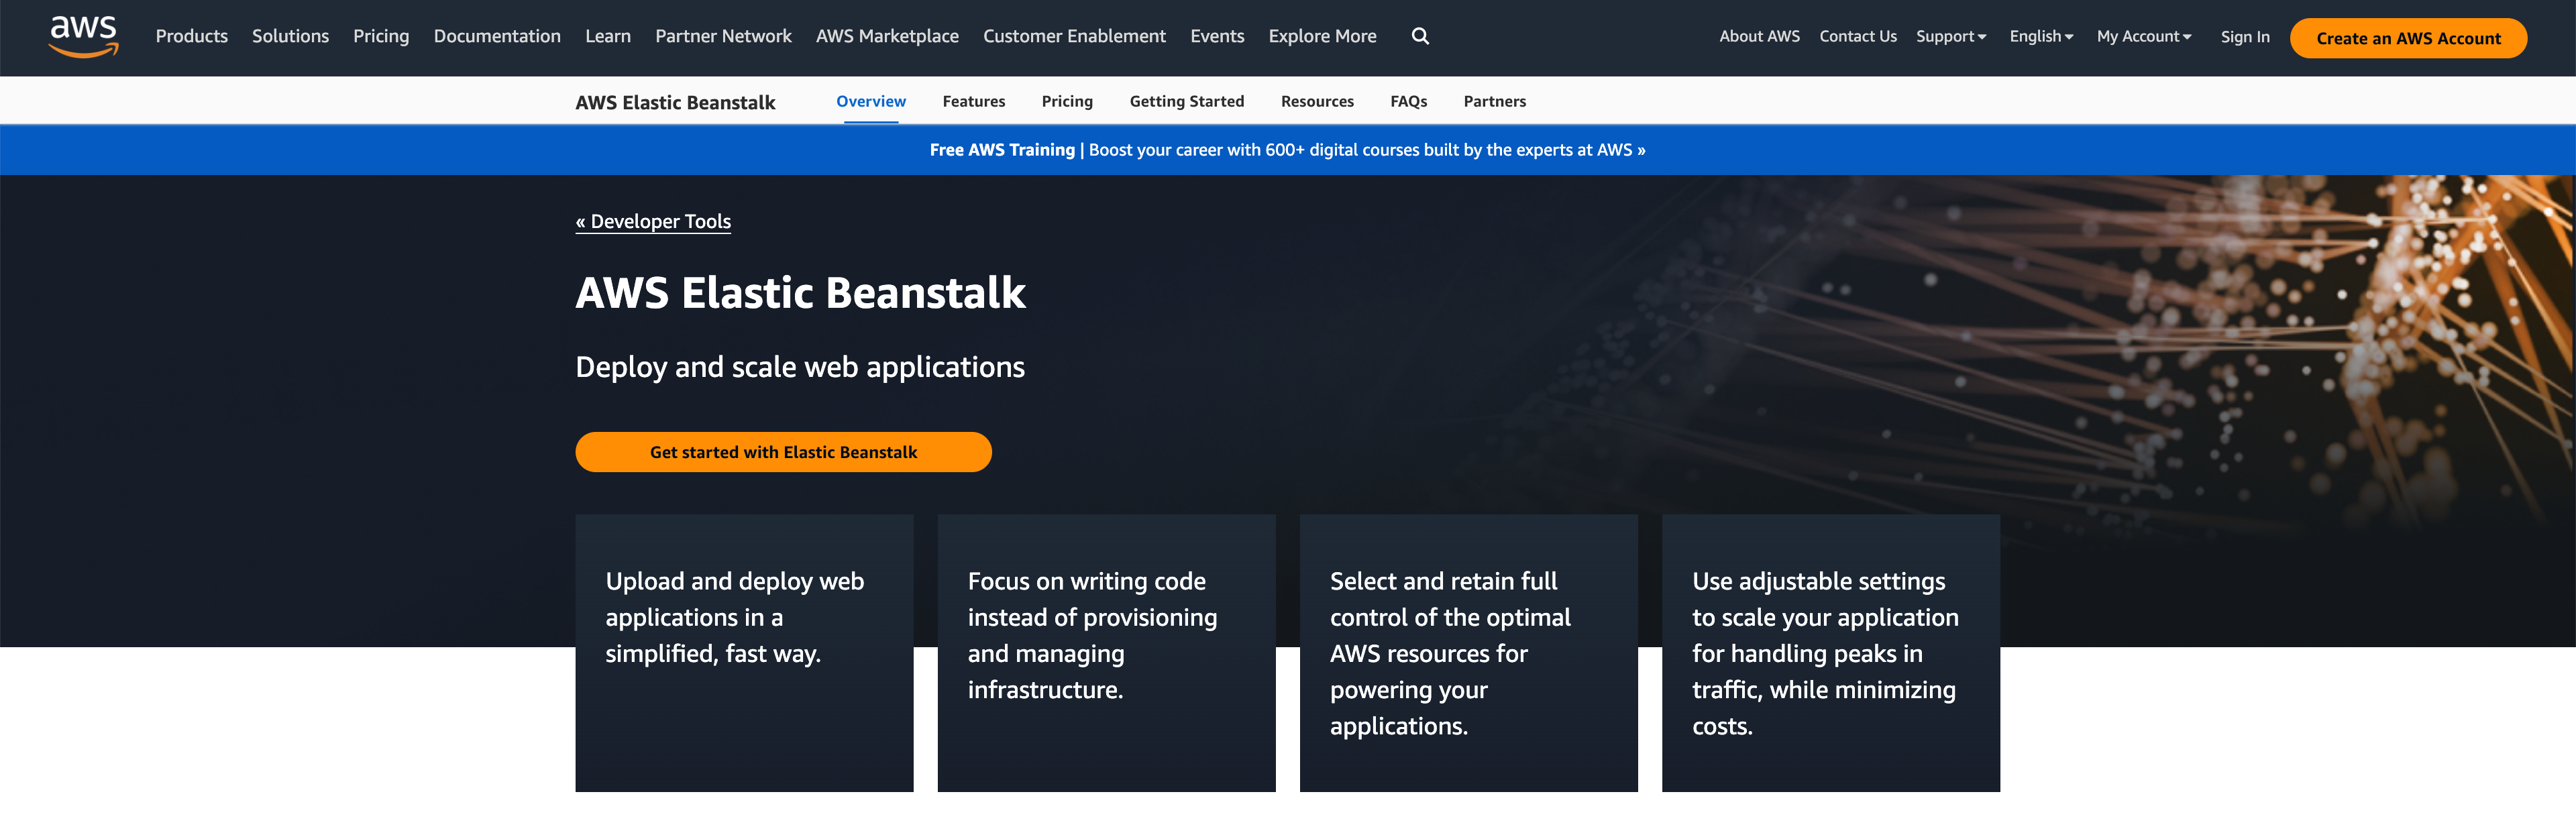The image size is (2576, 837).
Task: Click Get started with Elastic Beanstalk
Action: tap(783, 452)
